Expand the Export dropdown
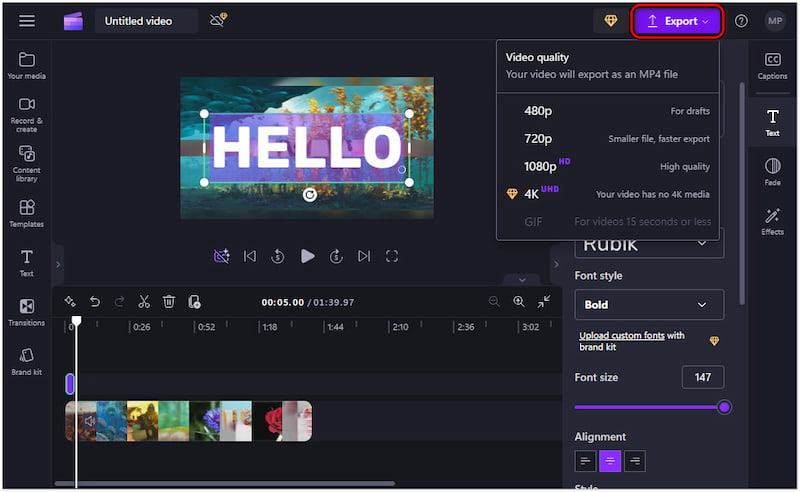 coord(678,21)
